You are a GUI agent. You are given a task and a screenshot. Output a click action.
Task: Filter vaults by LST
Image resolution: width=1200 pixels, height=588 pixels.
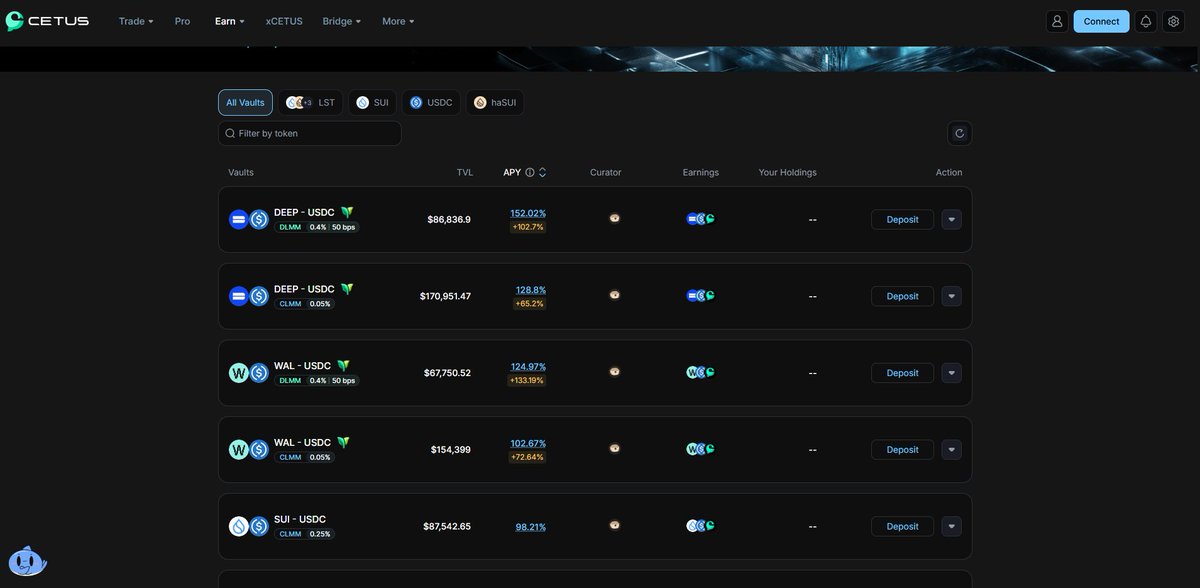coord(311,102)
